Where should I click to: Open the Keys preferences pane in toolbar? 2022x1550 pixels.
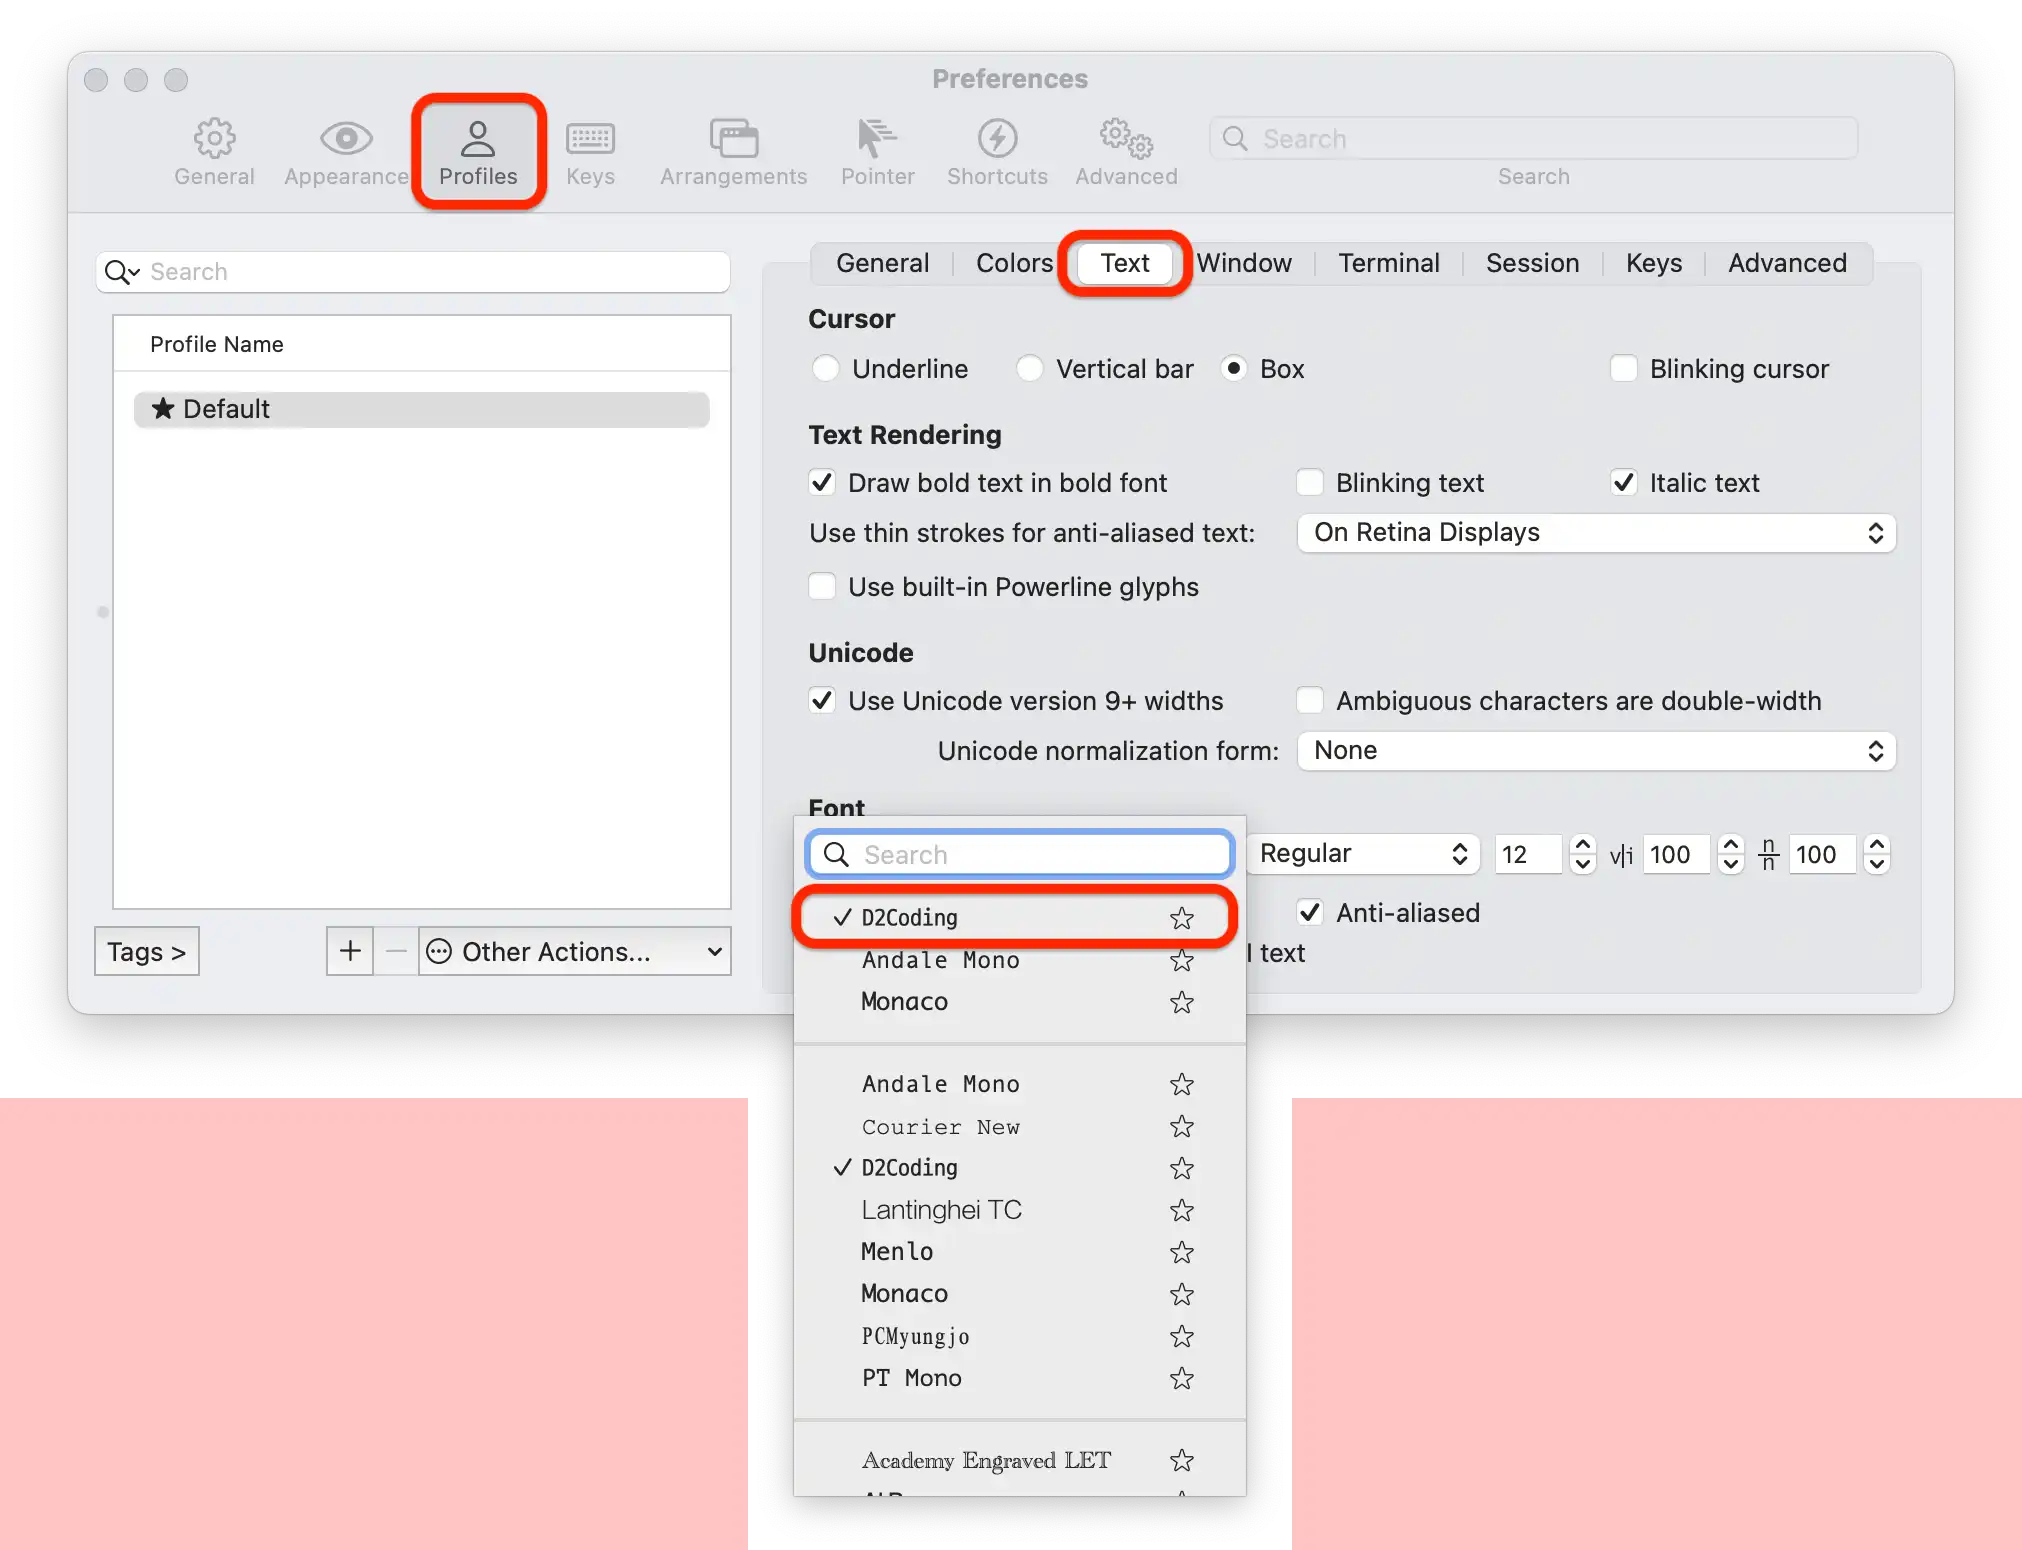(x=590, y=152)
